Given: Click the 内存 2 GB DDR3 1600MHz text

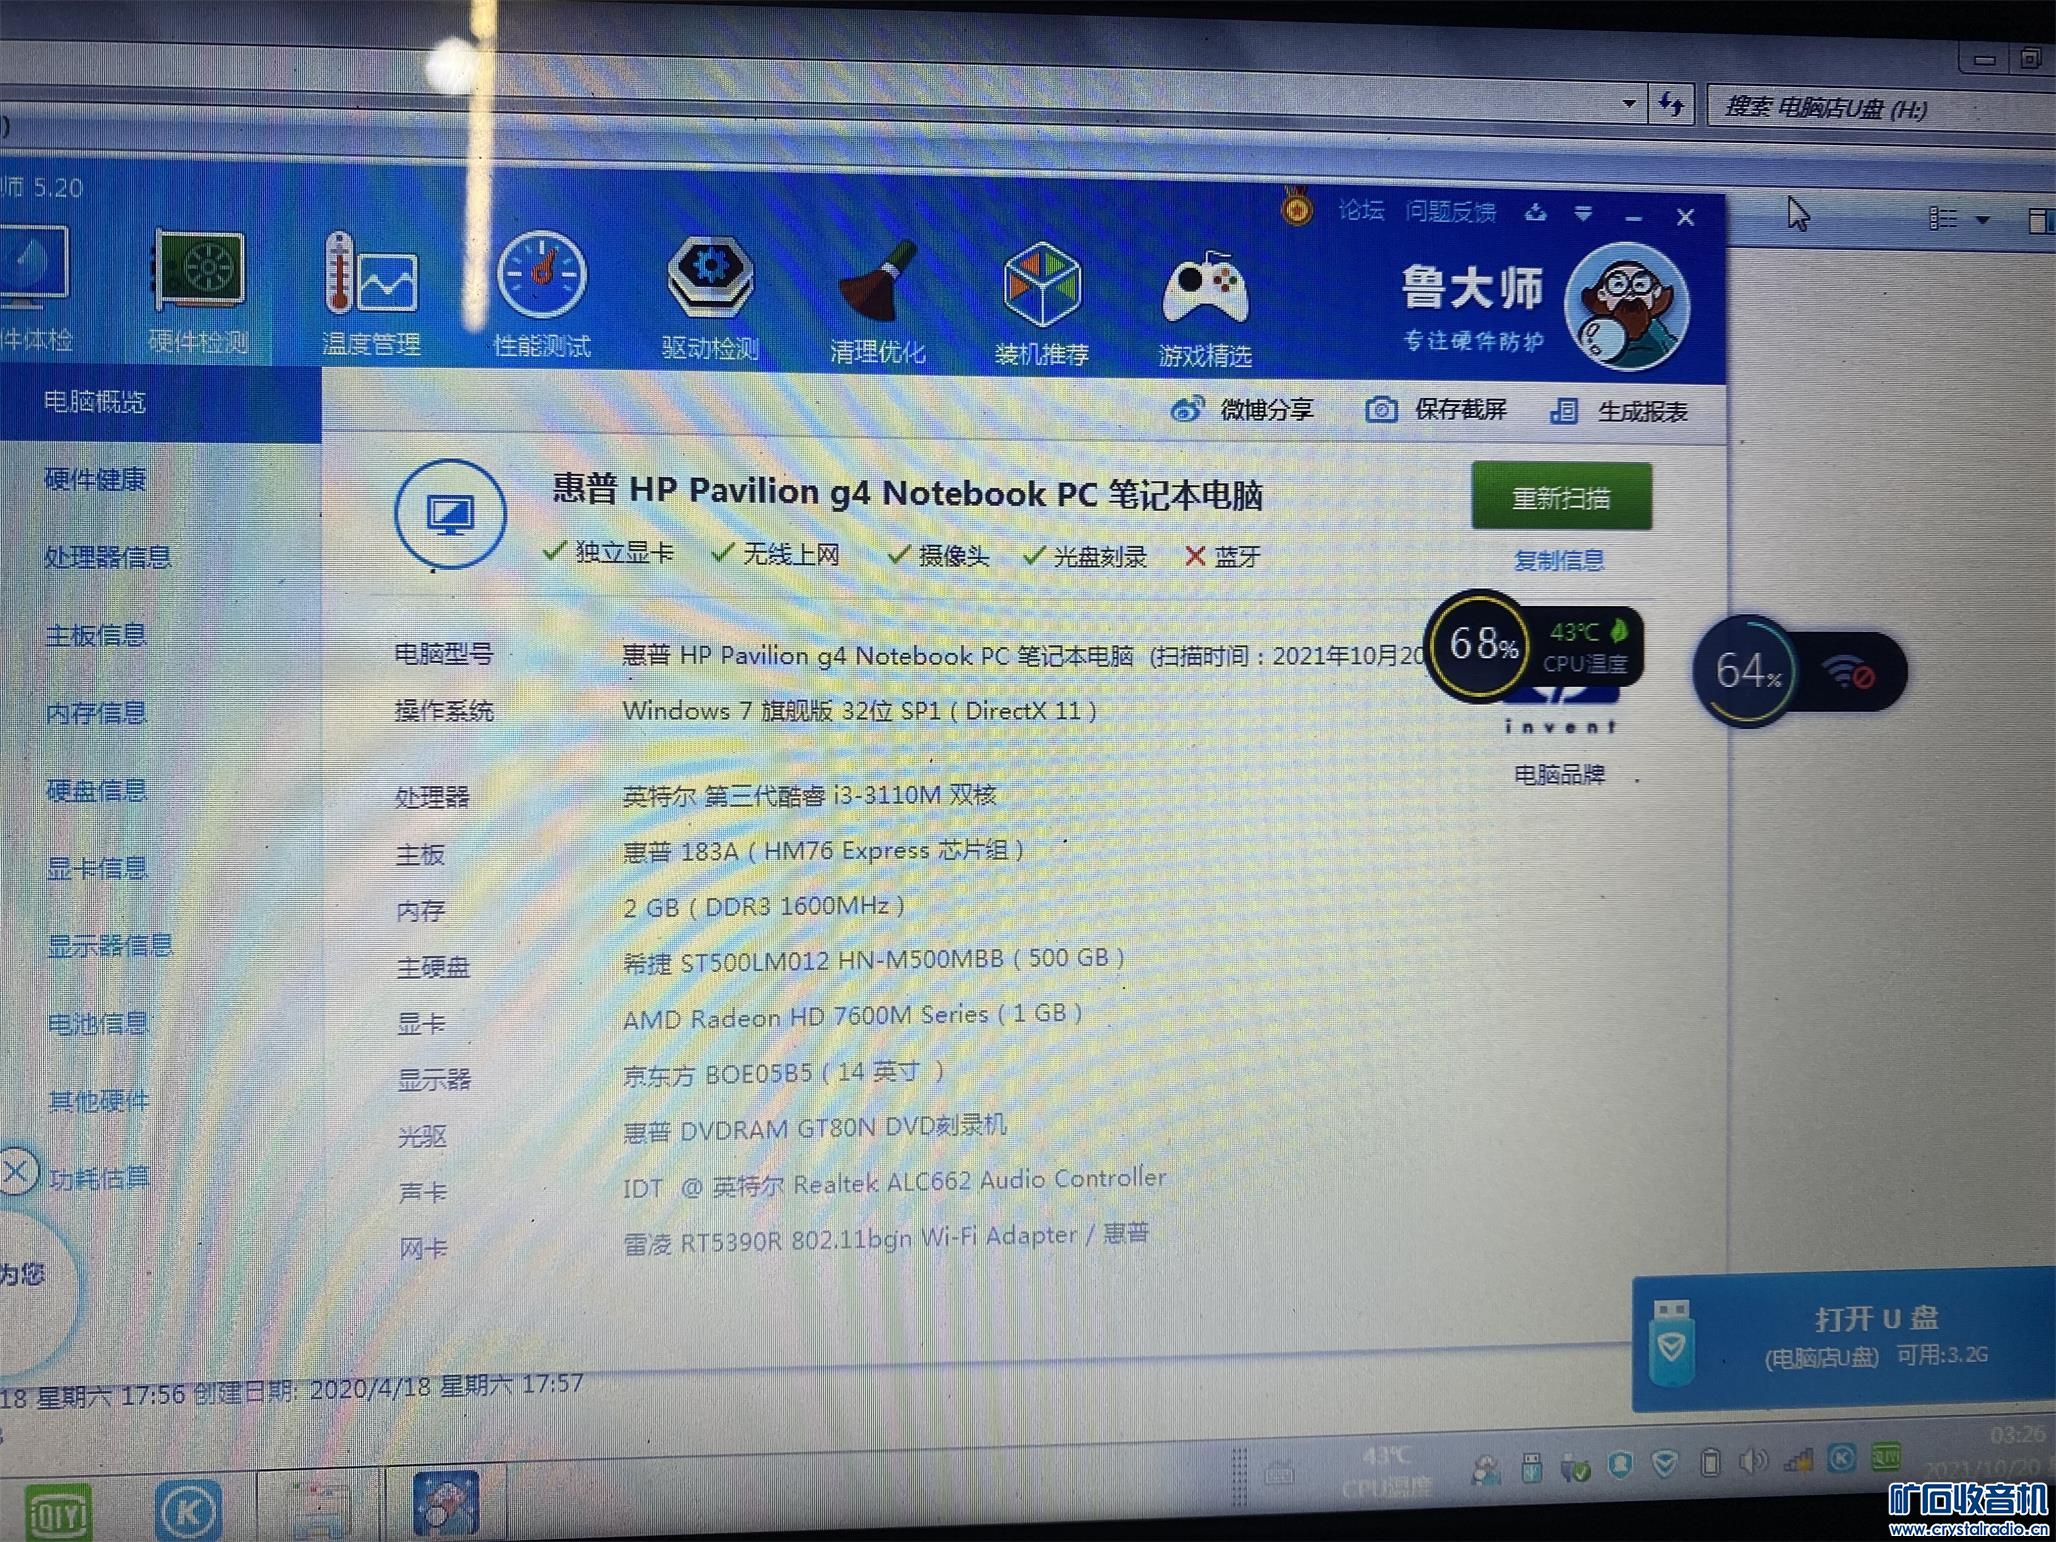Looking at the screenshot, I should pos(764,907).
